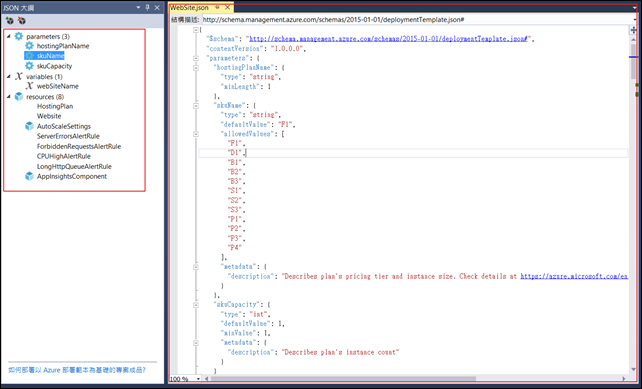Collapse the variables tree node arrow
This screenshot has width=642, height=389.
point(9,76)
